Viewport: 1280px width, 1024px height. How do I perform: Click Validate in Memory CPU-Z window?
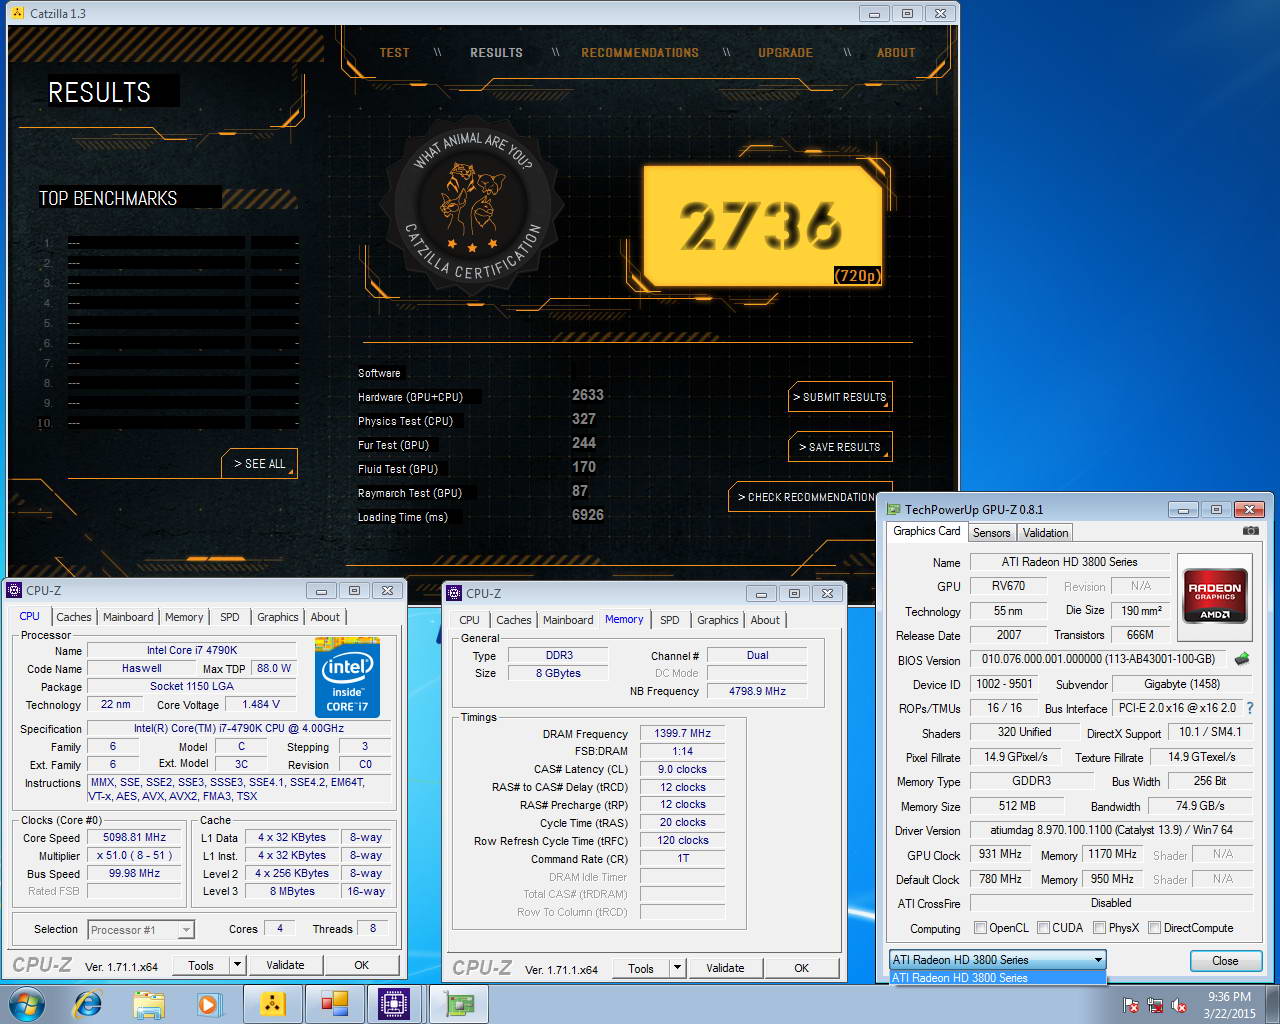(725, 968)
